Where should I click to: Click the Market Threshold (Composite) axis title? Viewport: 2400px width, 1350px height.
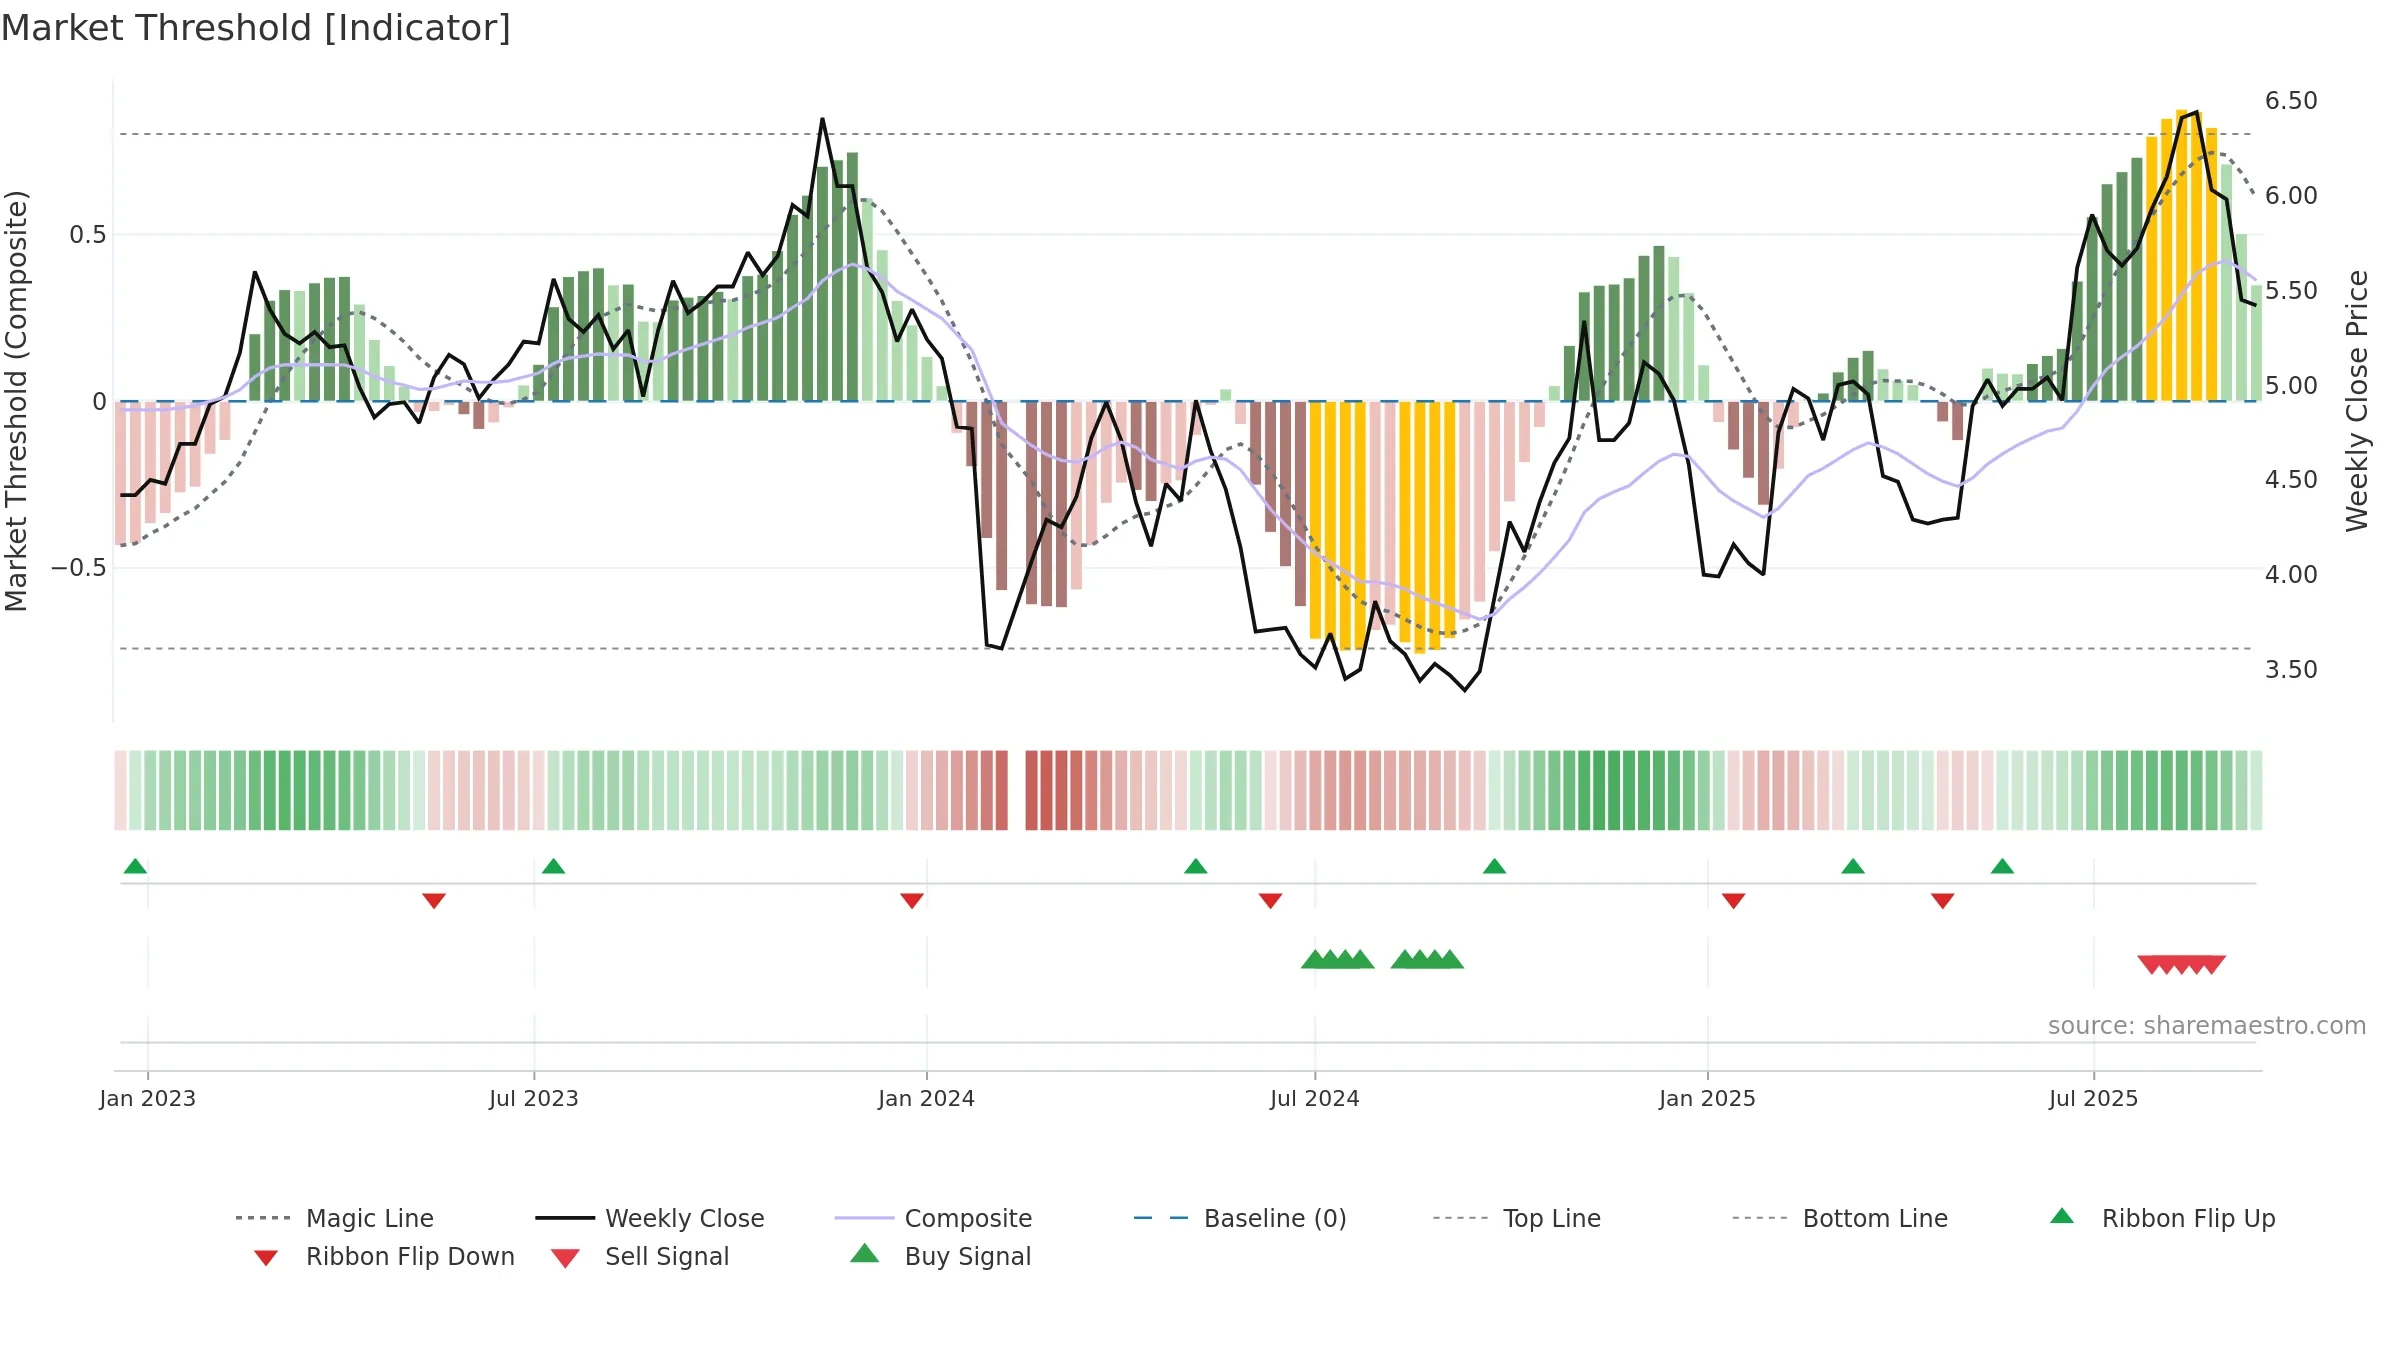pyautogui.click(x=16, y=400)
